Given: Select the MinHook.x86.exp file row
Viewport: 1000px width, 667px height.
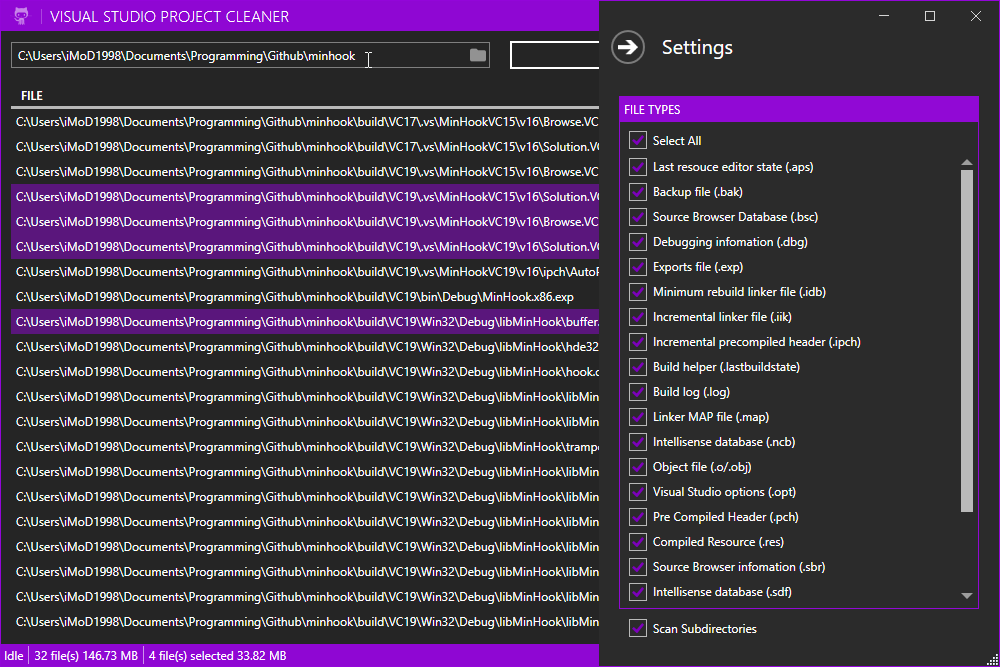Looking at the screenshot, I should [305, 297].
